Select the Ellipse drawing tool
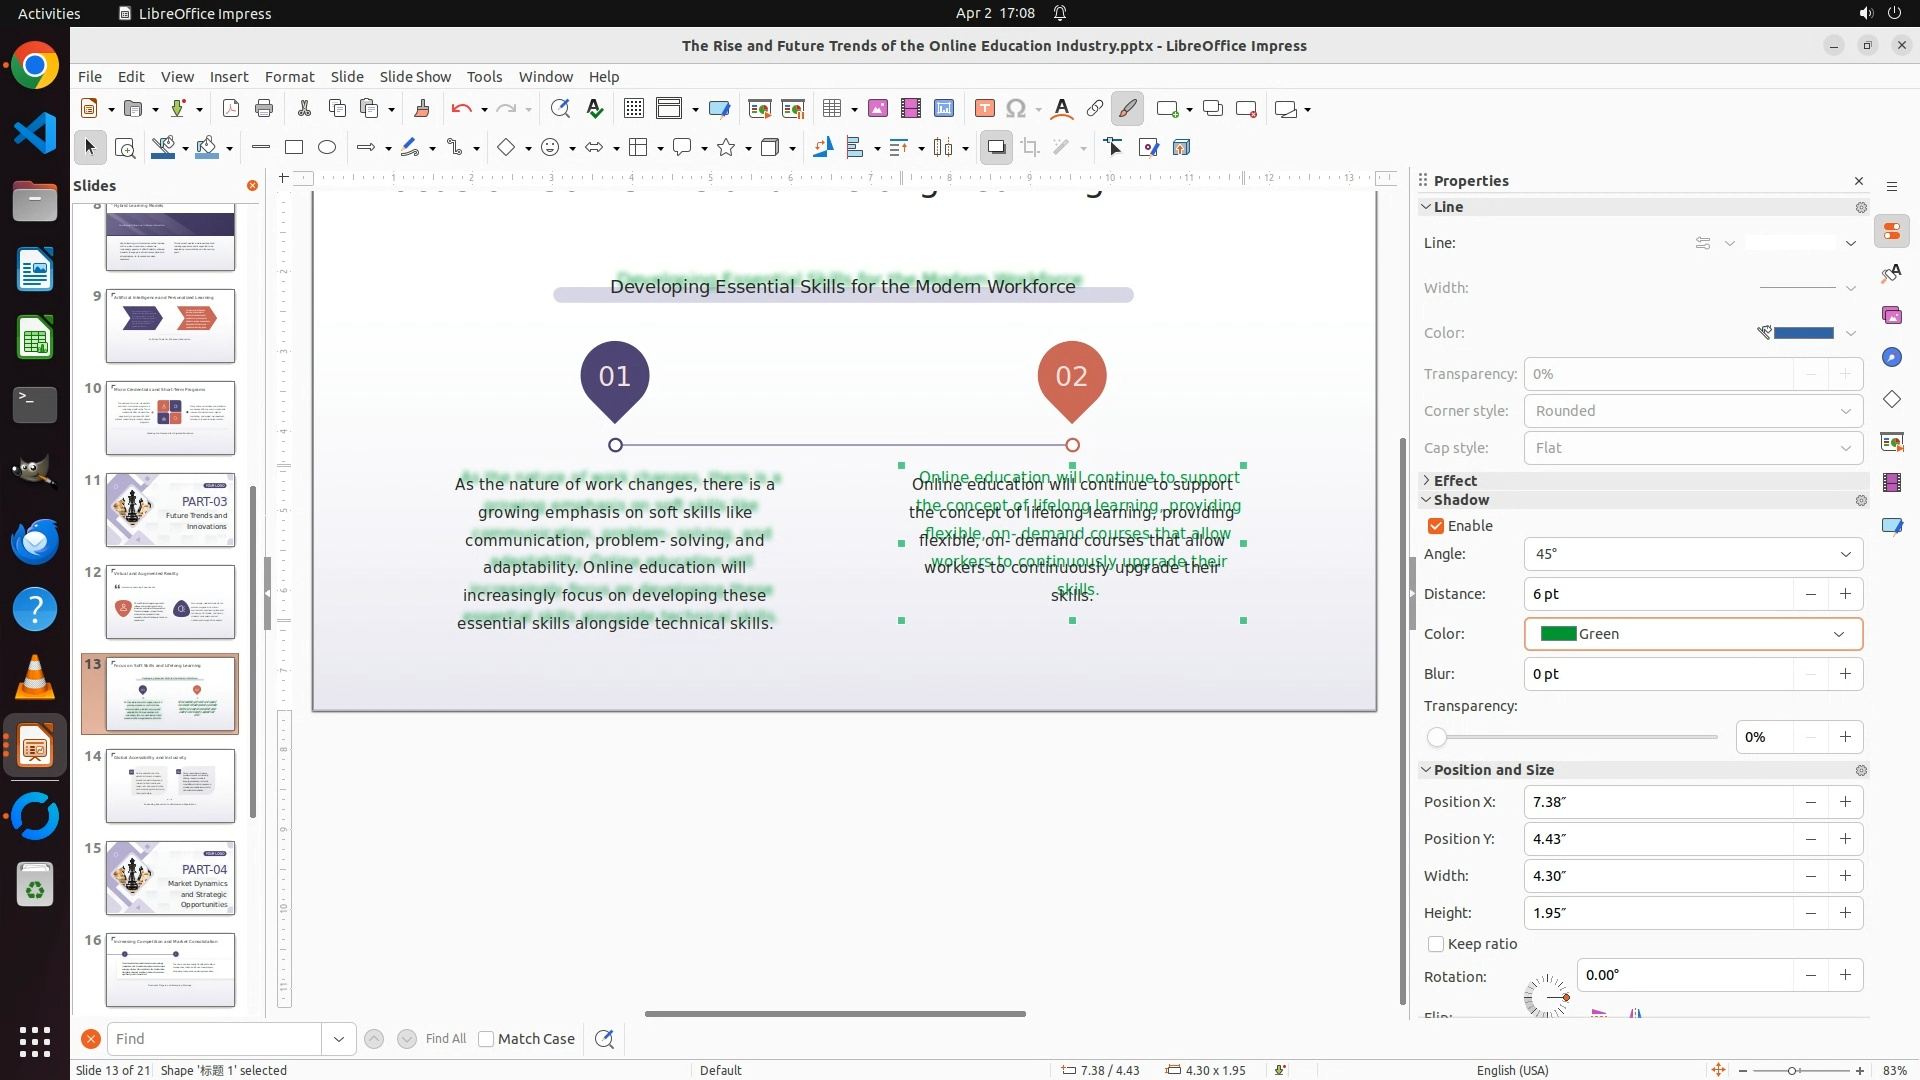The image size is (1920, 1080). [x=327, y=148]
